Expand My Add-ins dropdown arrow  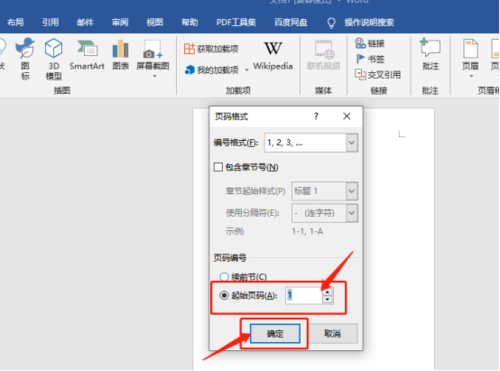coord(247,70)
